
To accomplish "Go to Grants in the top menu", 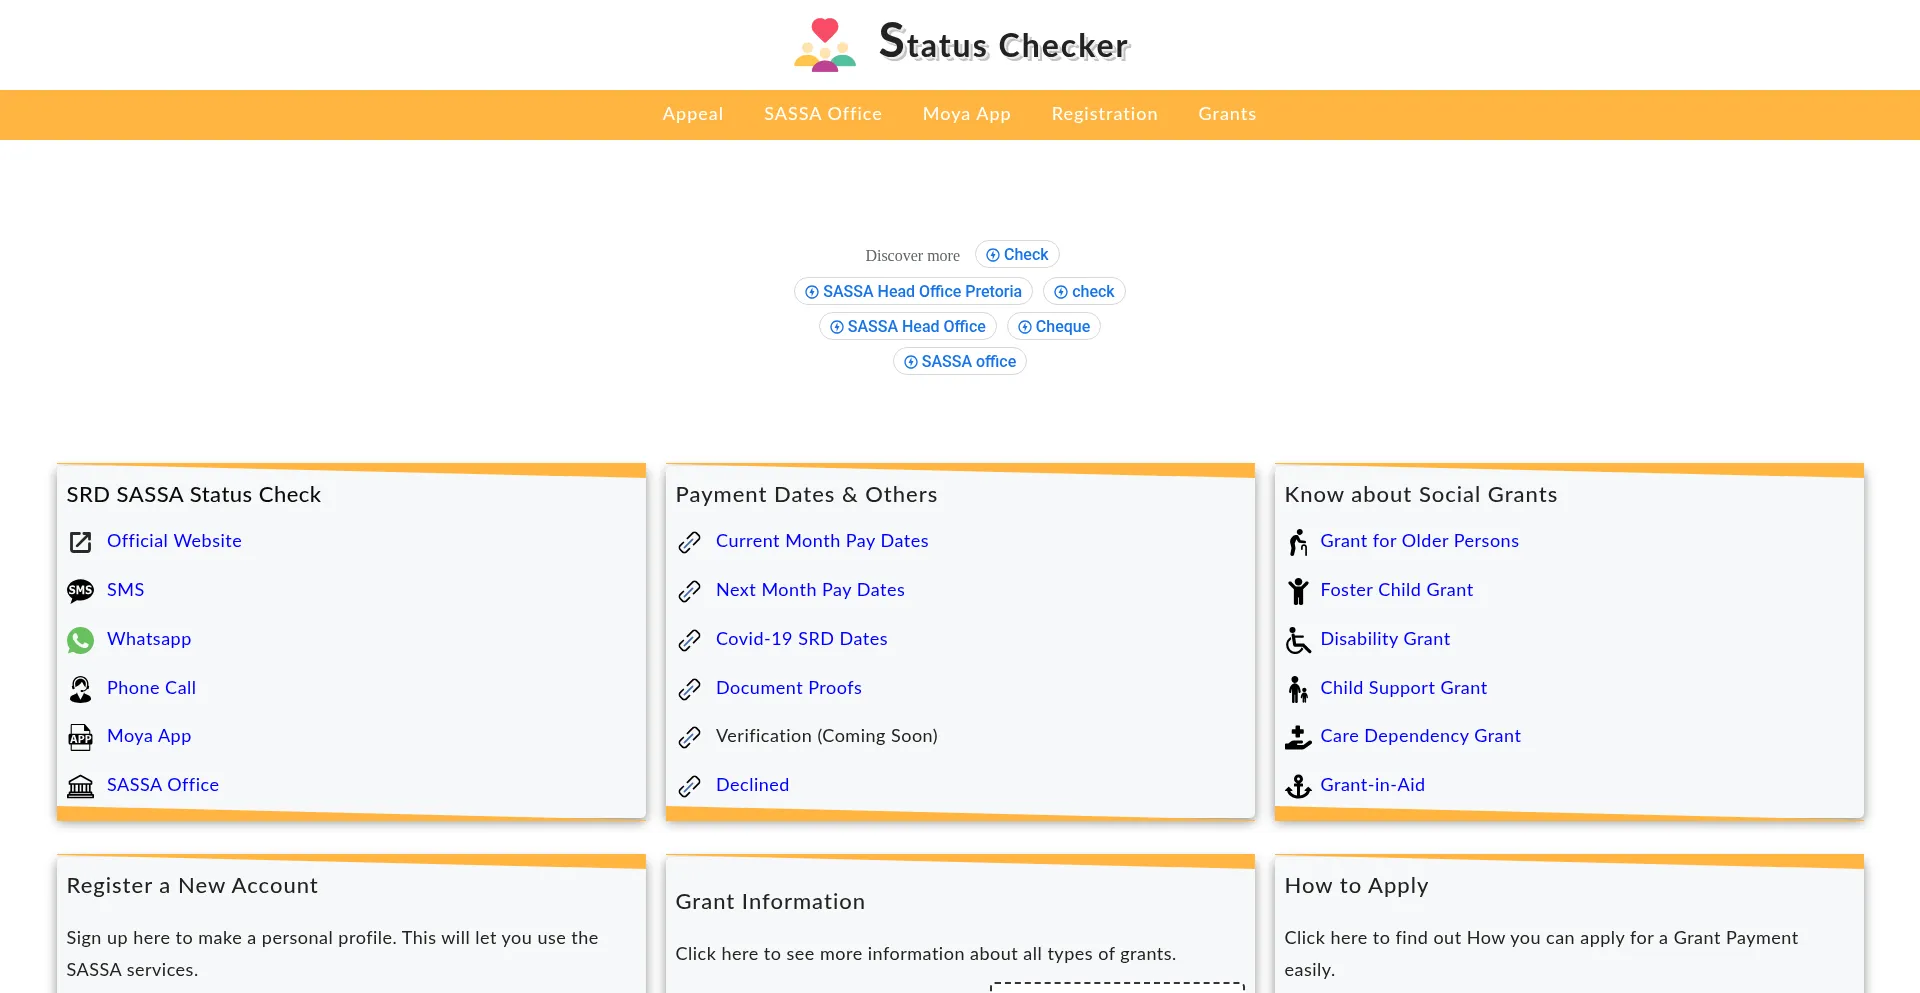I will [x=1227, y=114].
